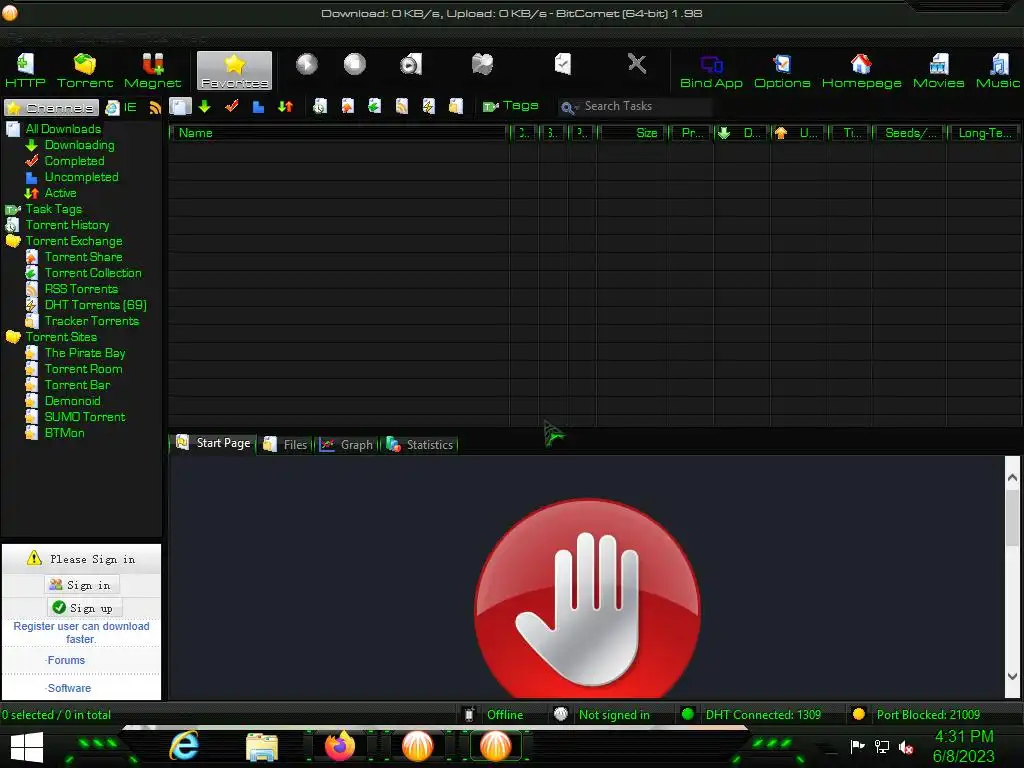Open the RSS feed sidebar tab

pos(155,108)
